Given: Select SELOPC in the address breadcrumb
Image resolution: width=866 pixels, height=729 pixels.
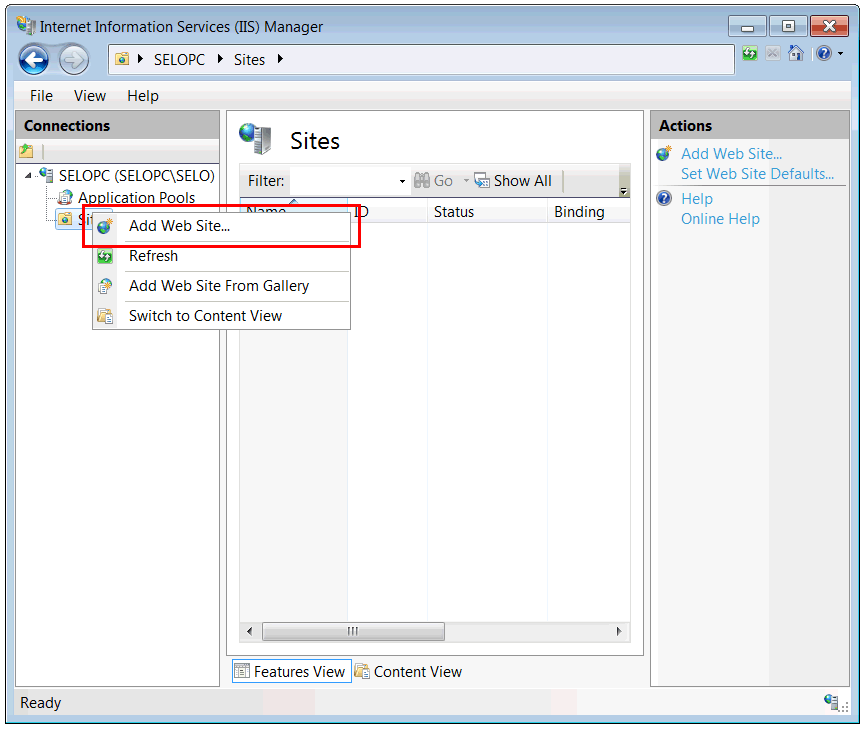Looking at the screenshot, I should click(x=179, y=60).
